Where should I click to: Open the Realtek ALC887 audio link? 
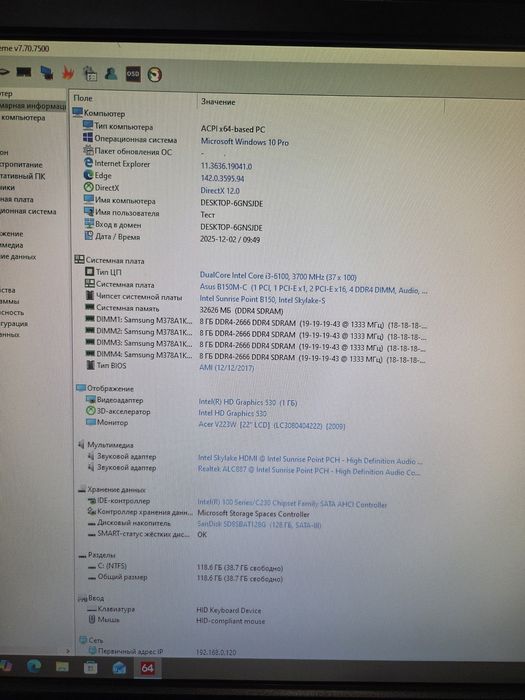click(x=309, y=471)
